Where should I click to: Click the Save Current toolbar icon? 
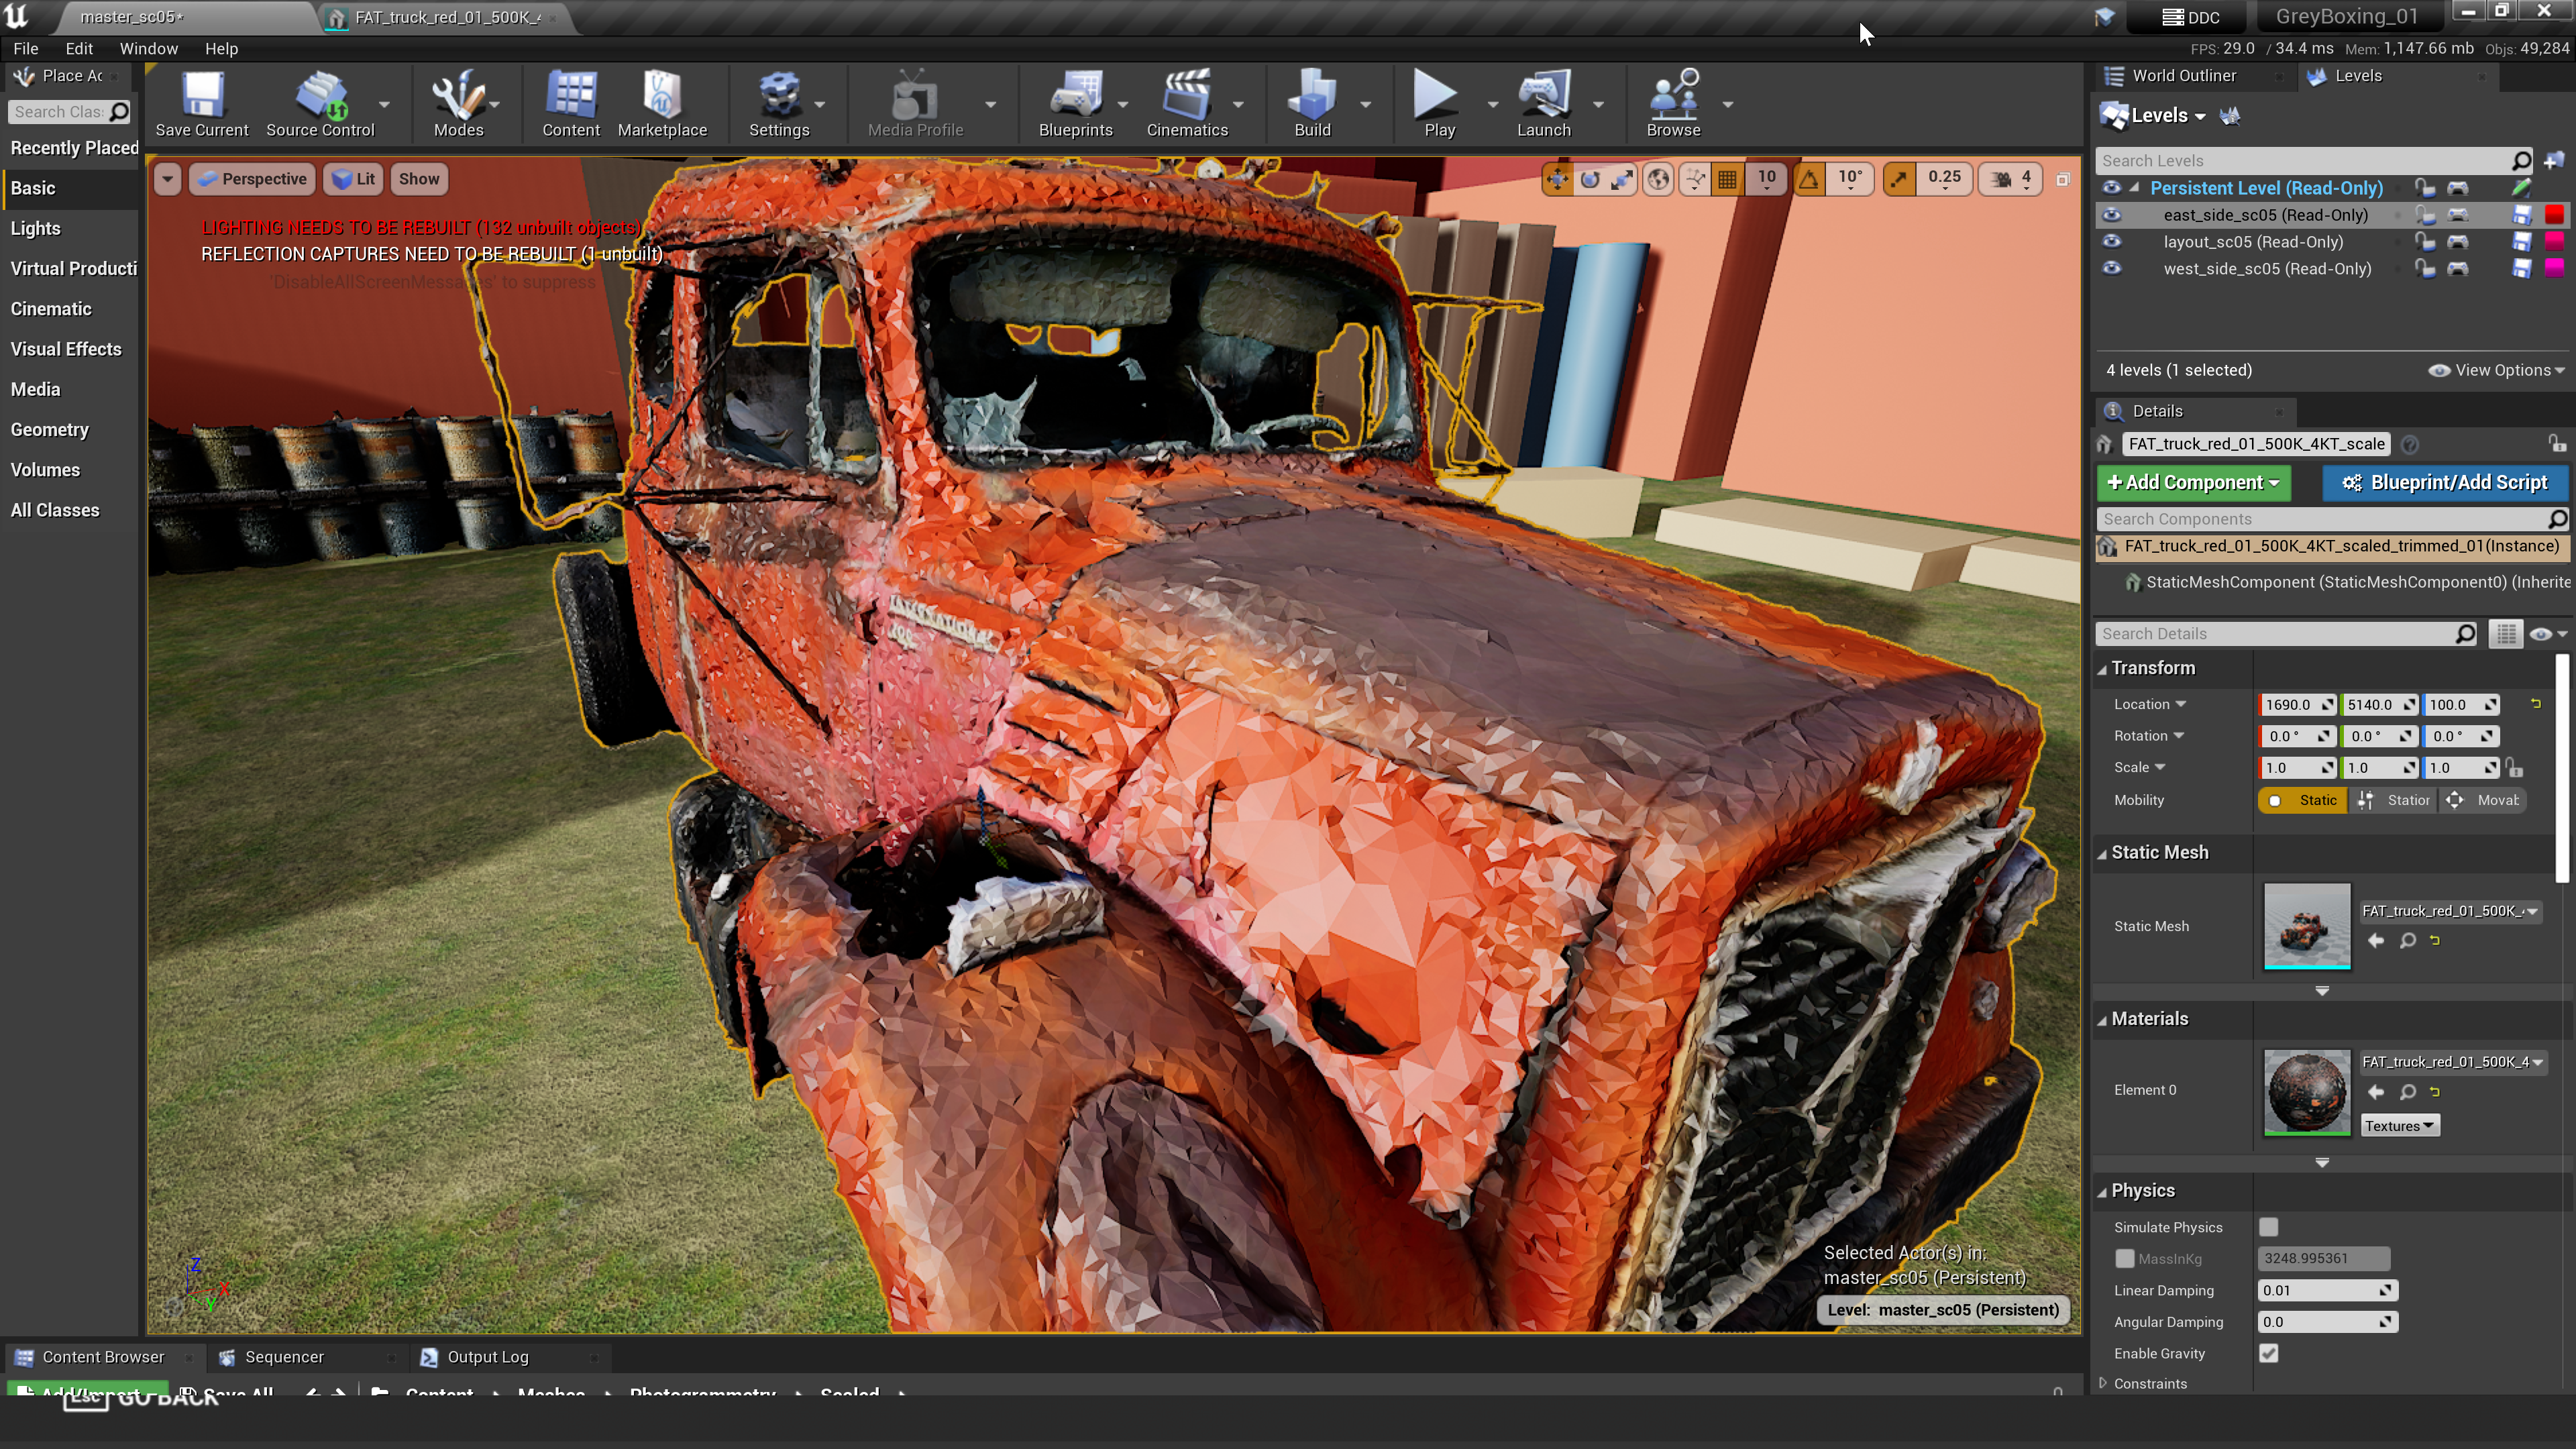[x=202, y=104]
